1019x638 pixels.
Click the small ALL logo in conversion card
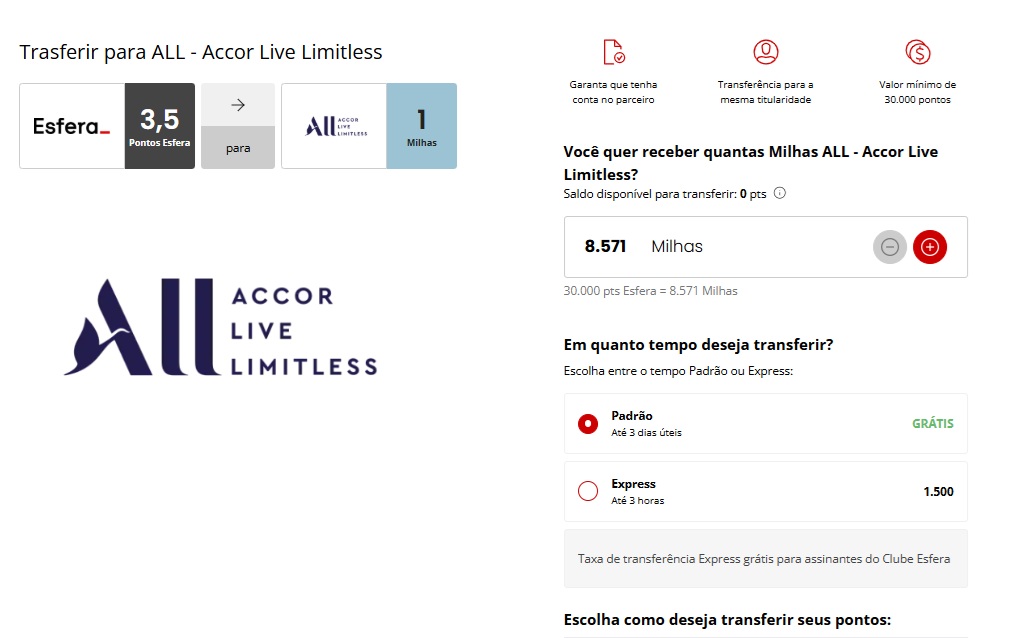coord(334,126)
